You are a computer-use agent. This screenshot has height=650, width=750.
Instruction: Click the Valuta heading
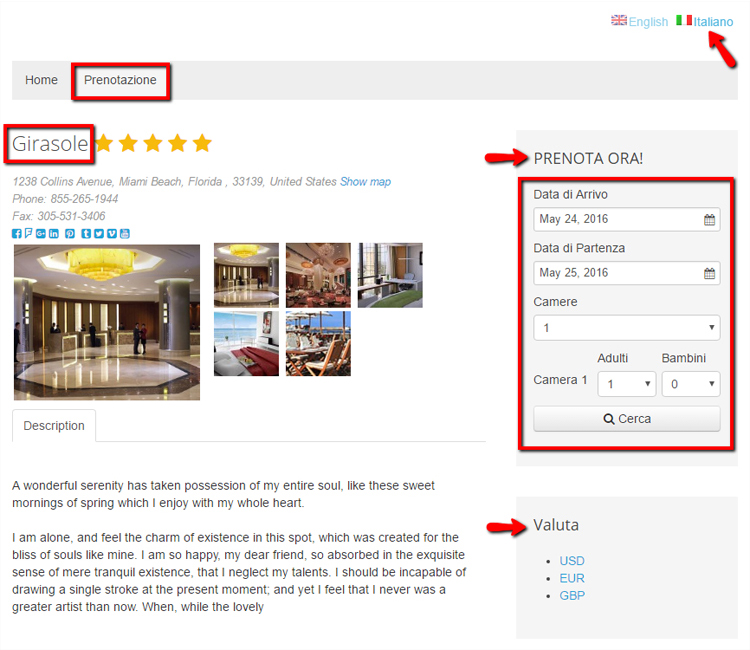tap(556, 525)
